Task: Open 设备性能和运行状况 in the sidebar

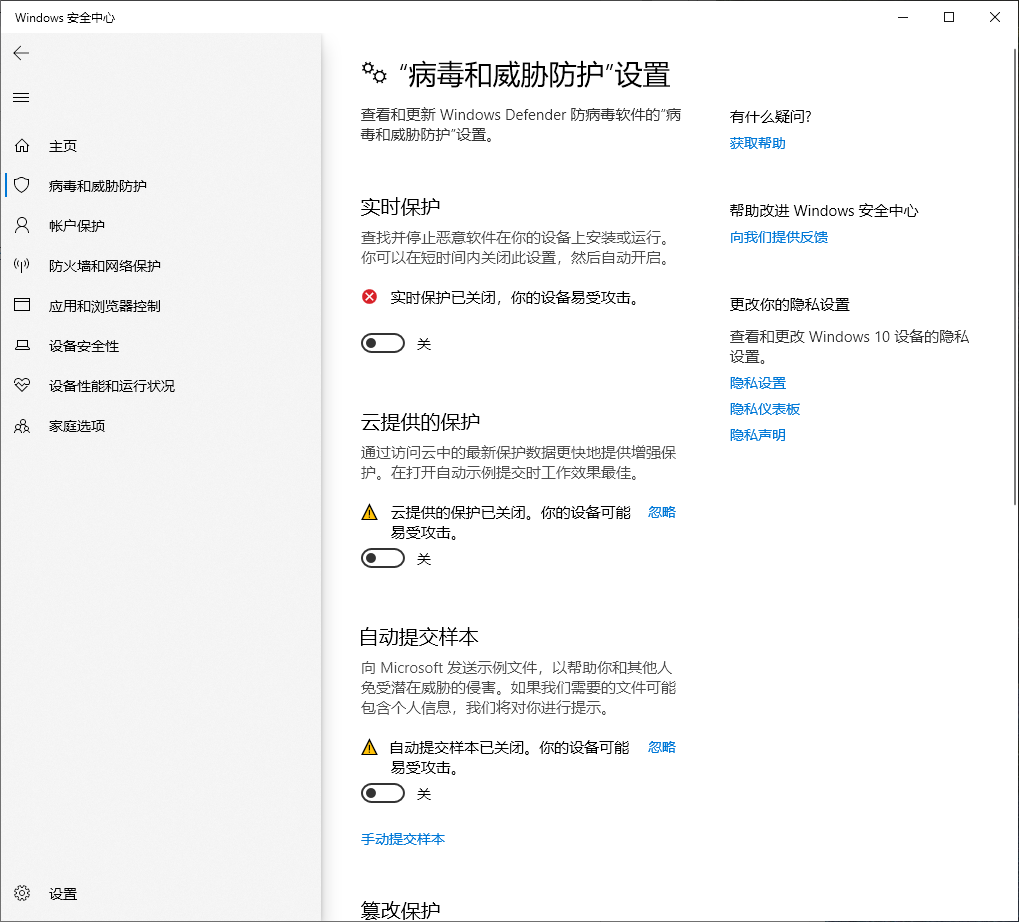Action: (x=162, y=385)
